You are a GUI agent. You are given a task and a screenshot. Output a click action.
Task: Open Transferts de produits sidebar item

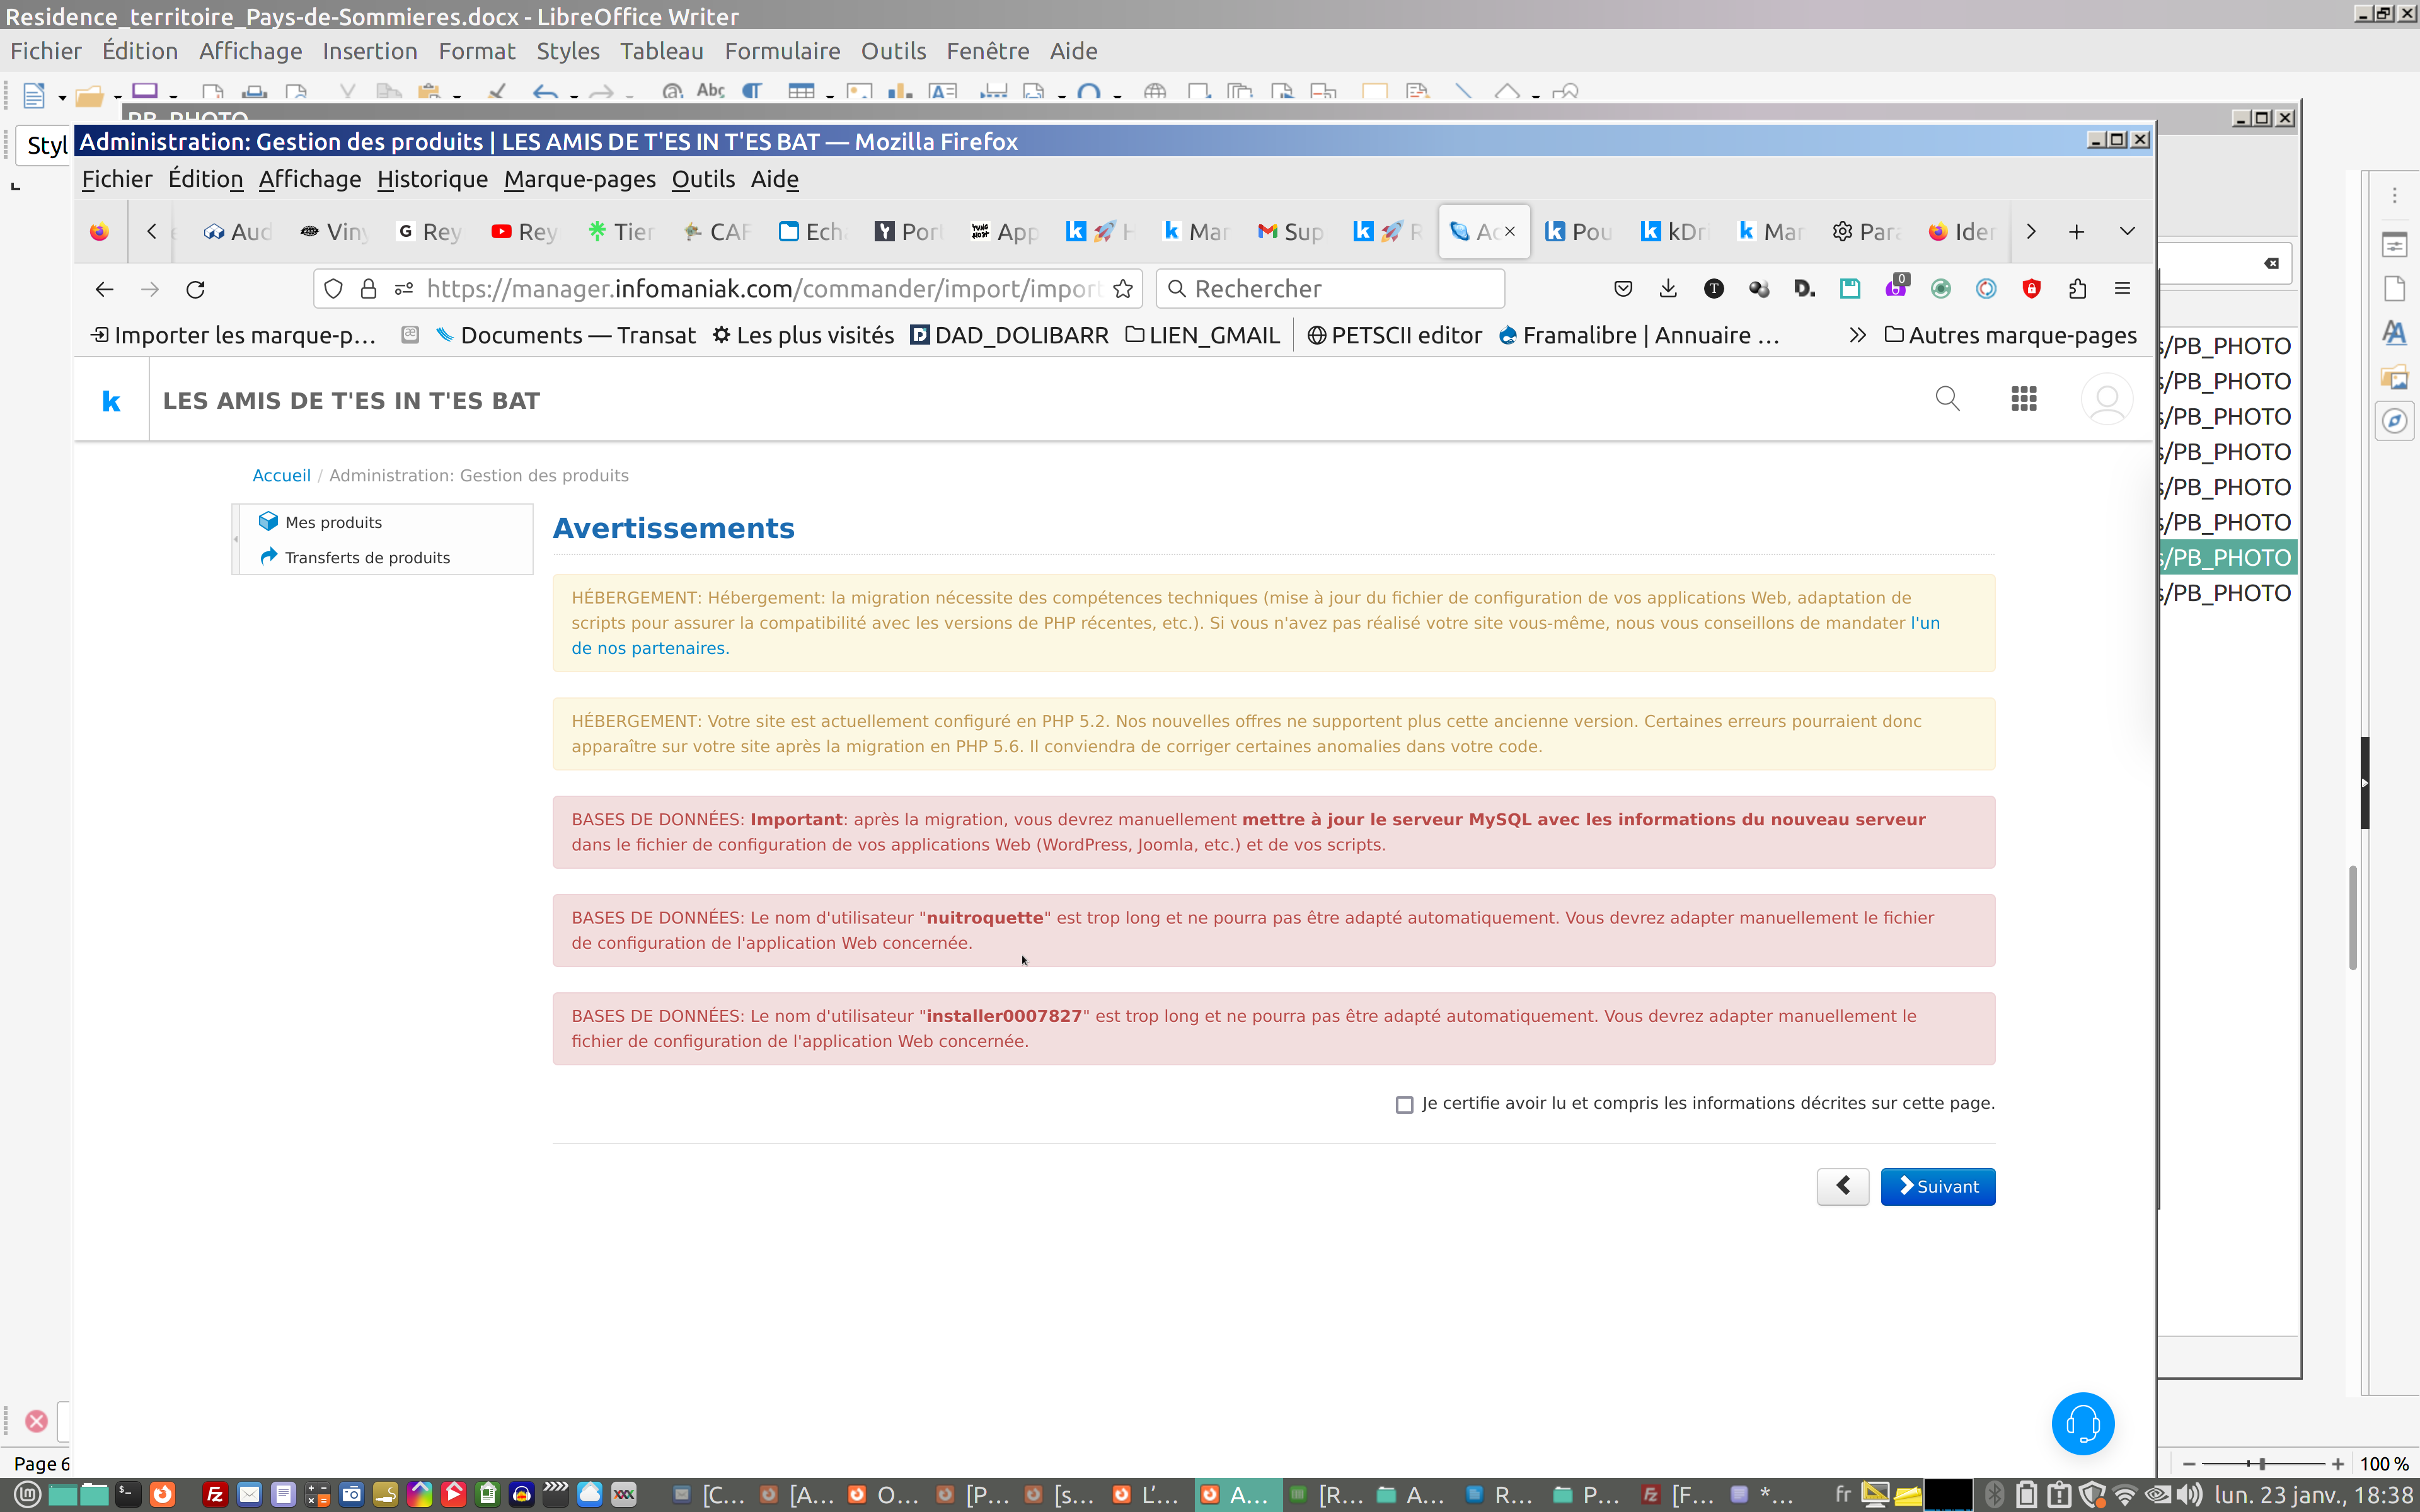(x=367, y=557)
